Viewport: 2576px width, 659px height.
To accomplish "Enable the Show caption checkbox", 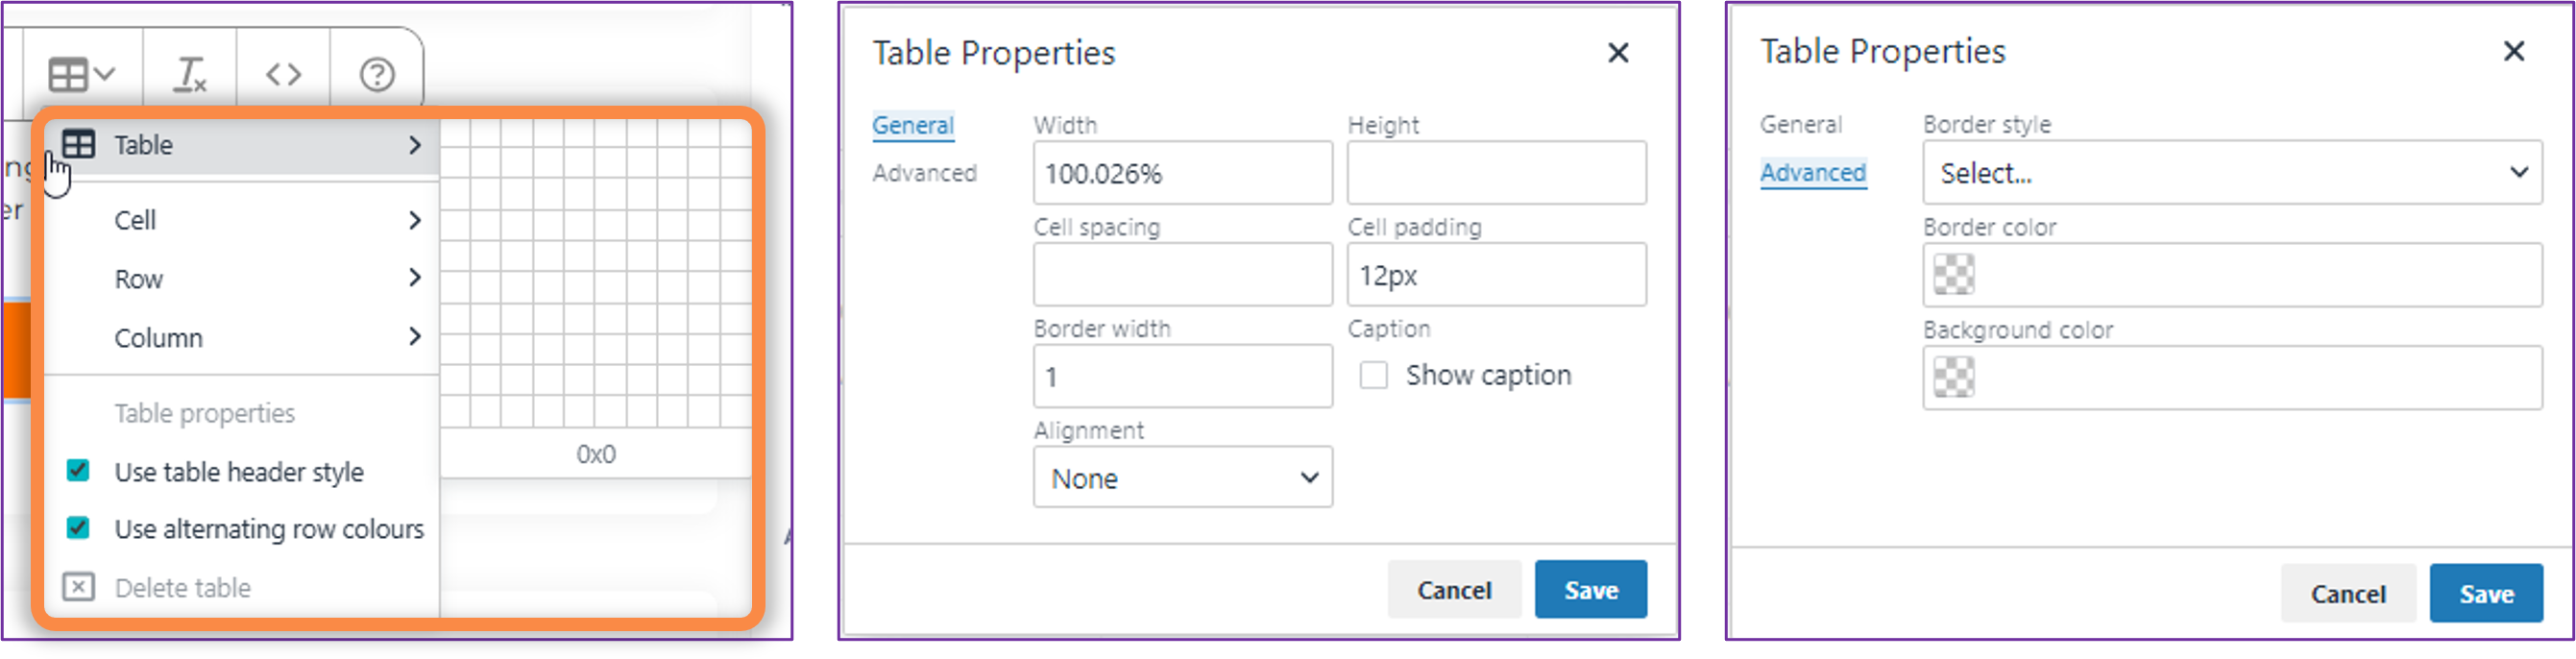I will click(1373, 375).
